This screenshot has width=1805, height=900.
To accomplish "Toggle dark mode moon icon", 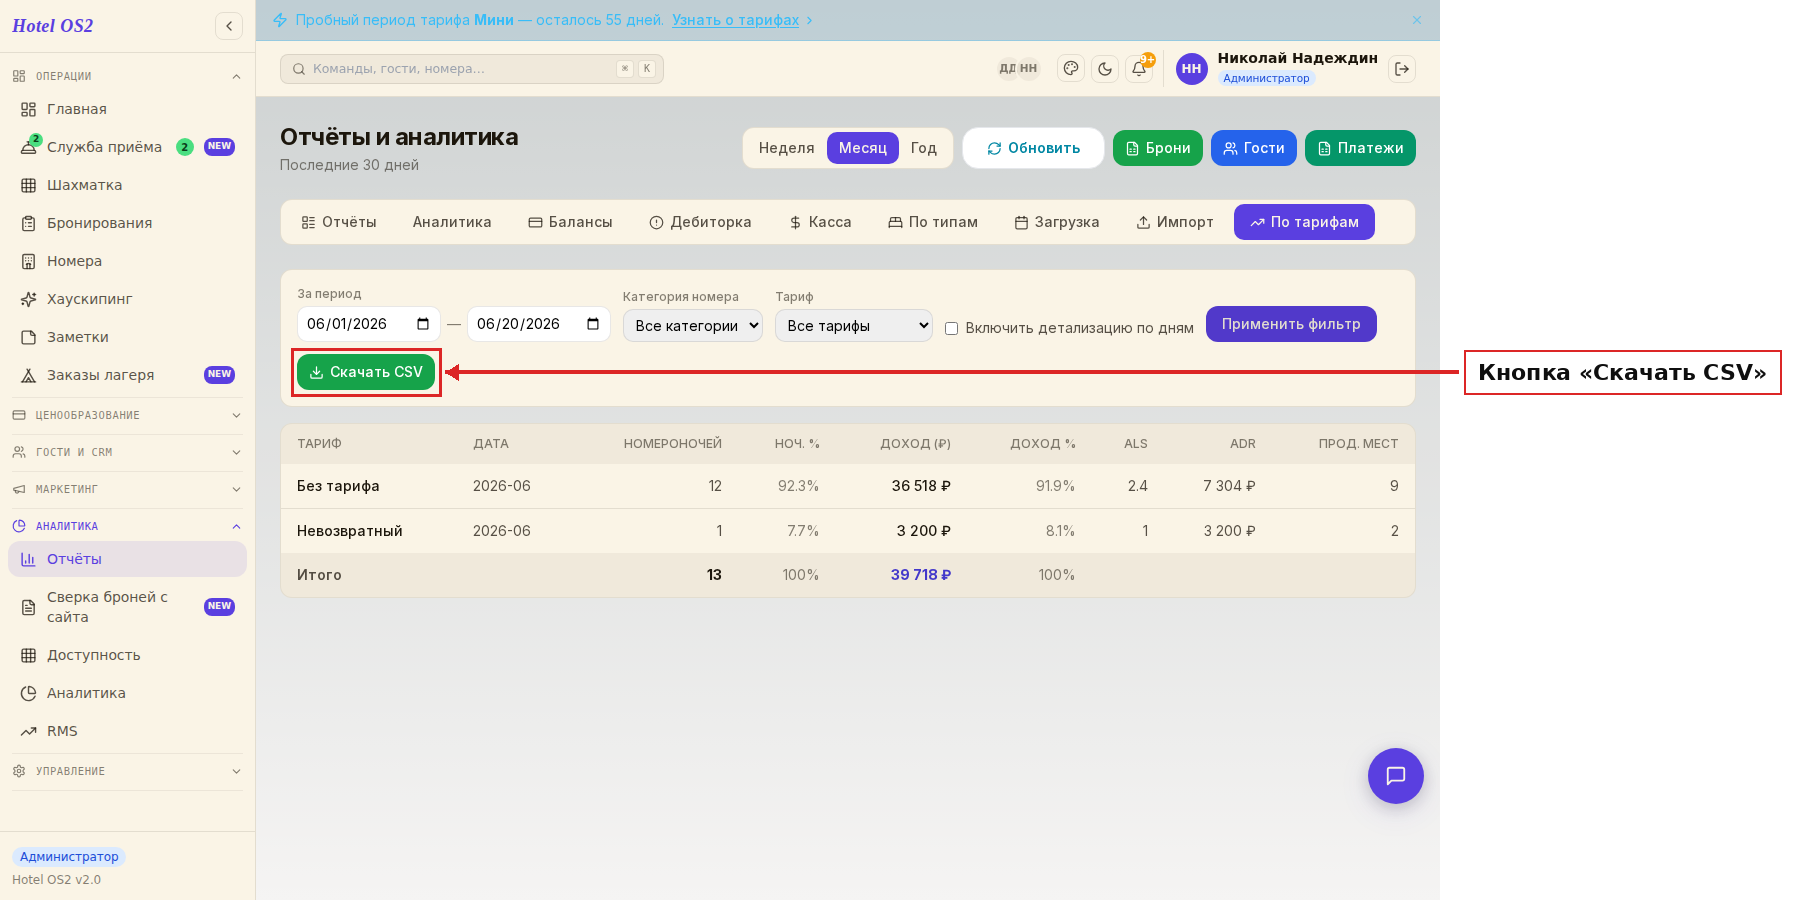I will pyautogui.click(x=1105, y=69).
